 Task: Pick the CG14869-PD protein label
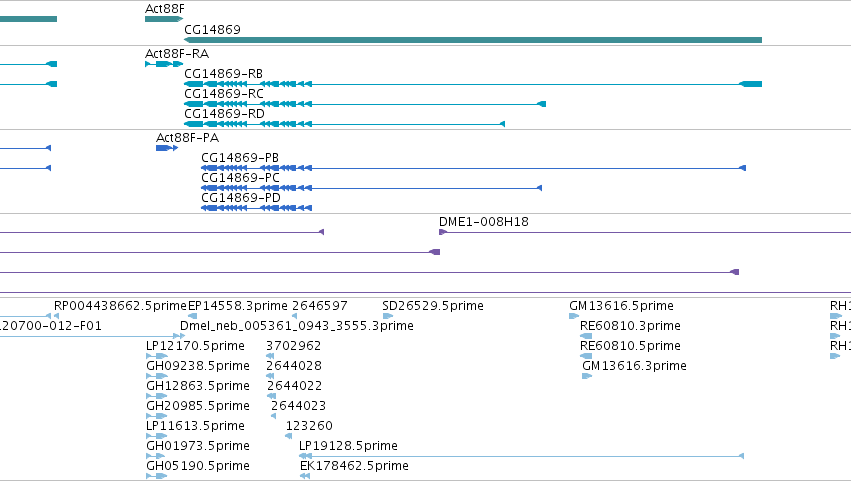pos(241,198)
